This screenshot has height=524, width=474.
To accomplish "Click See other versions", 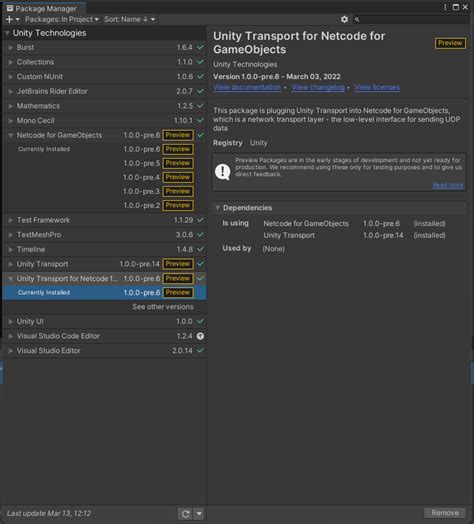I will tap(163, 307).
